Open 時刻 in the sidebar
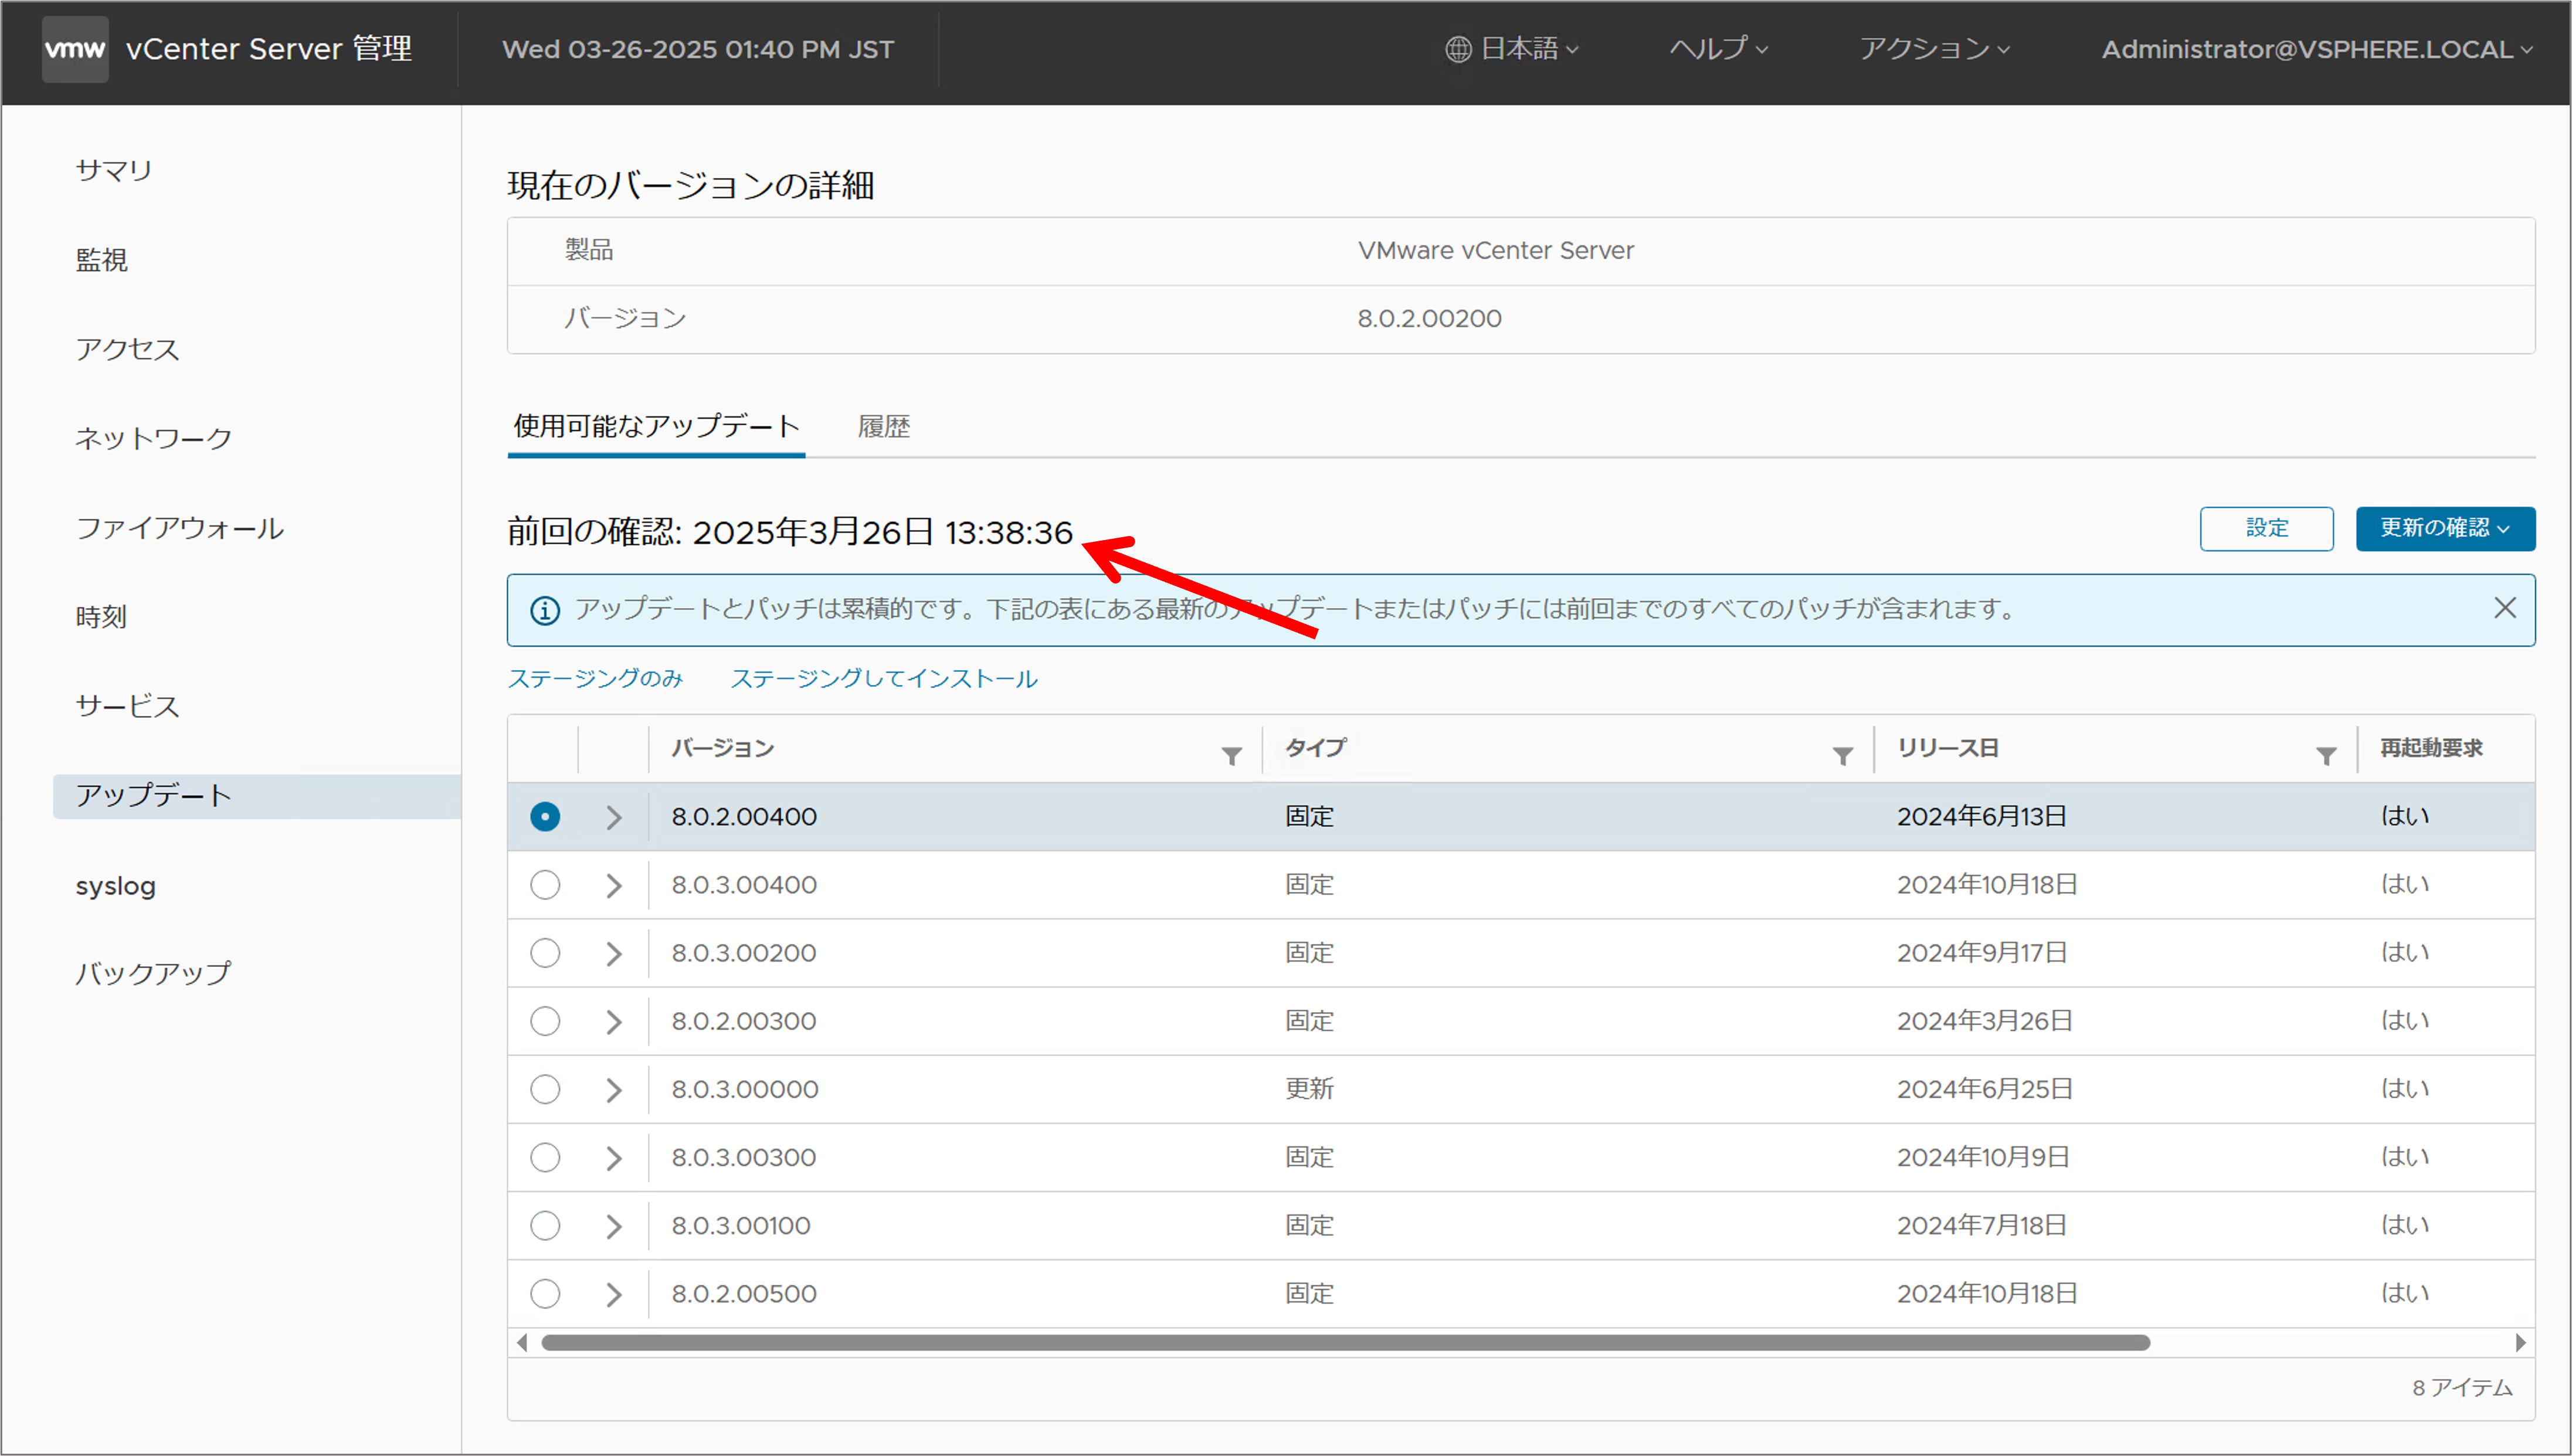This screenshot has width=2572, height=1456. pos(101,617)
